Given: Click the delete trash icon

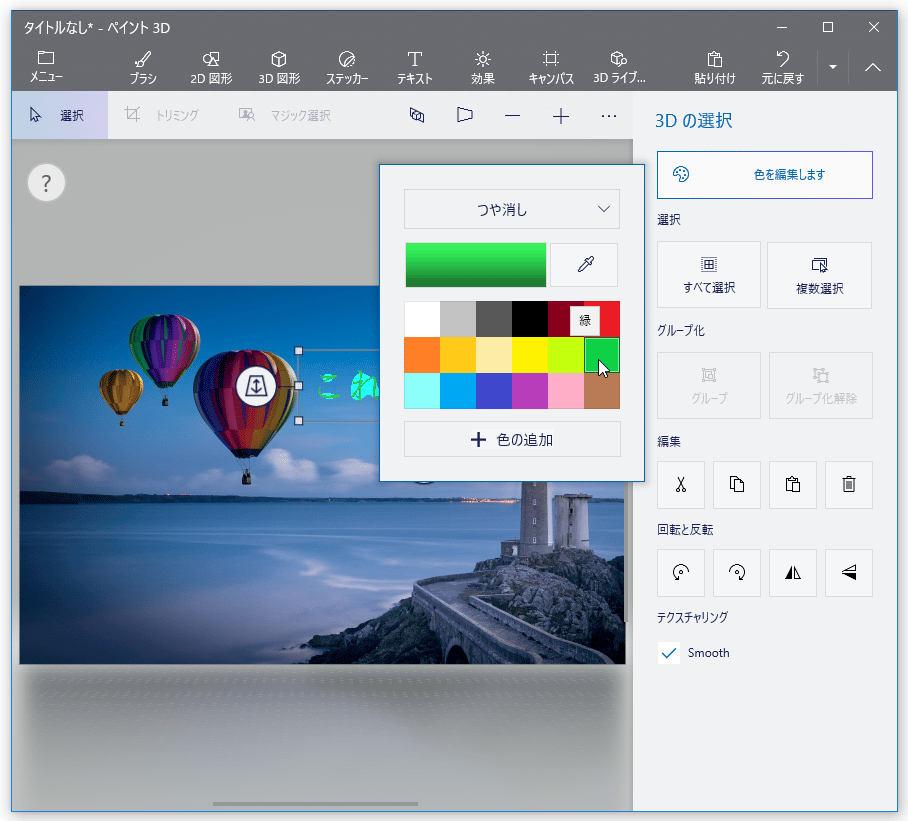Looking at the screenshot, I should point(849,485).
